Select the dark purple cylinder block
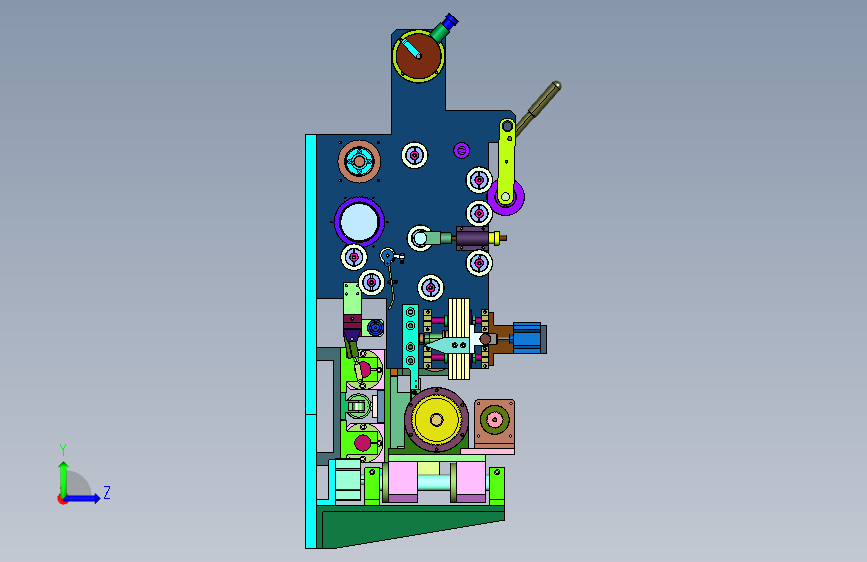Viewport: 867px width, 562px height. pos(473,238)
